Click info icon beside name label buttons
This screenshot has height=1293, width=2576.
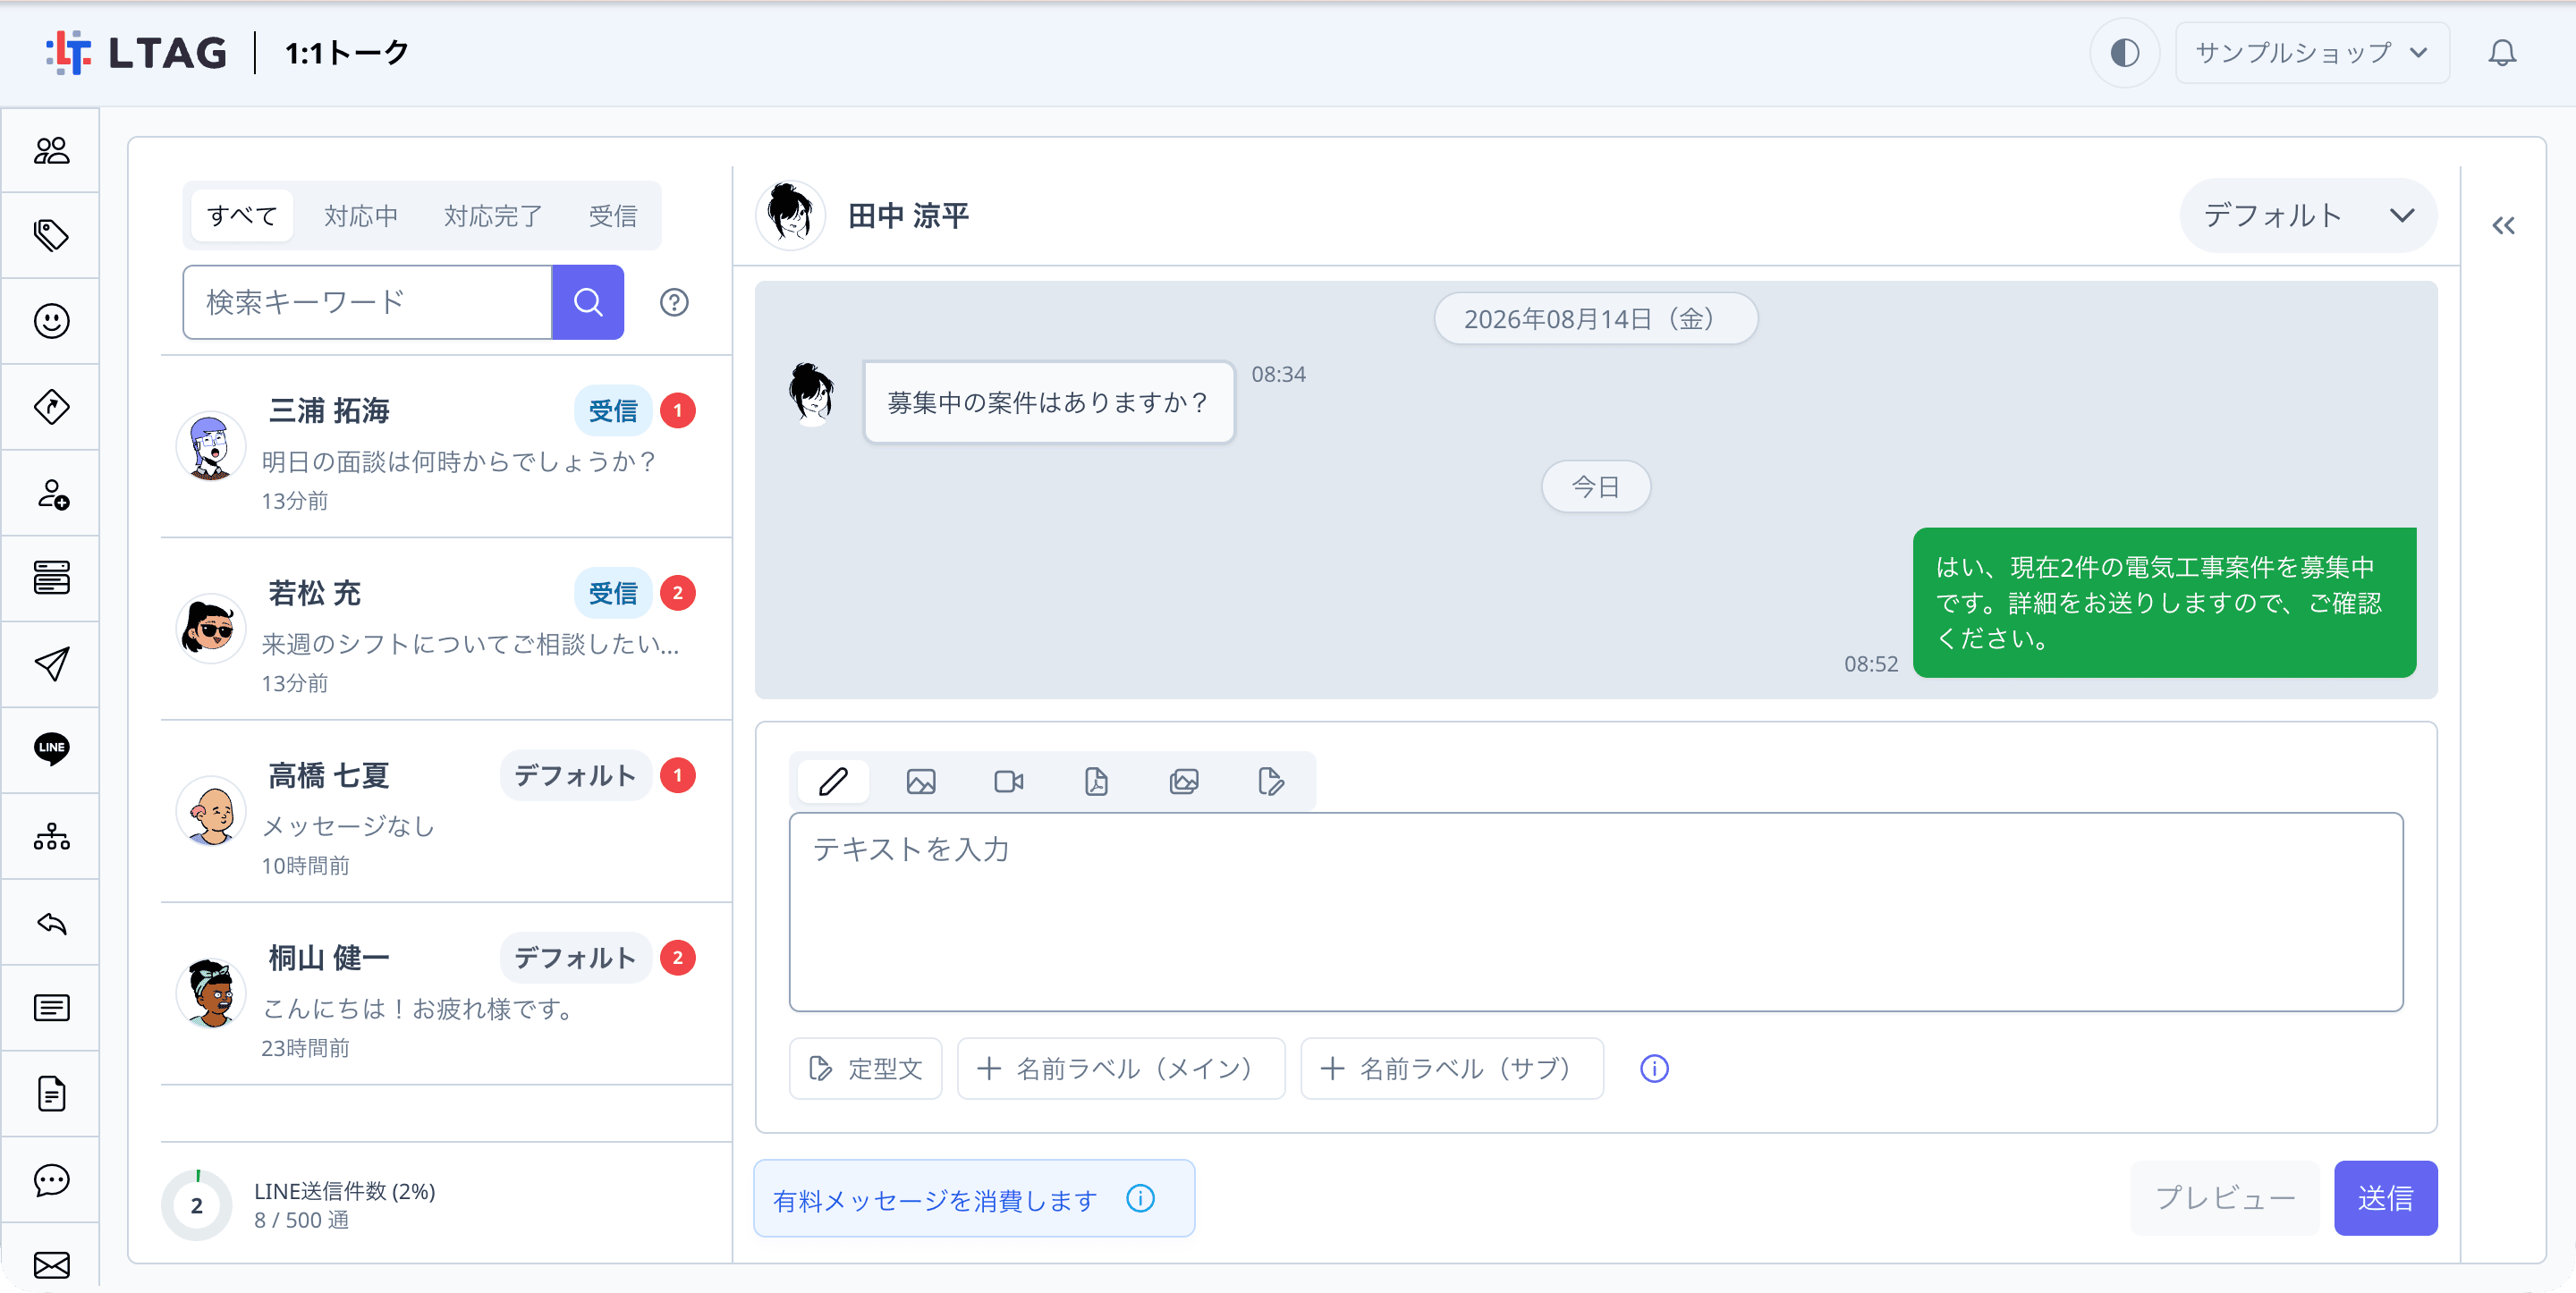(1654, 1068)
